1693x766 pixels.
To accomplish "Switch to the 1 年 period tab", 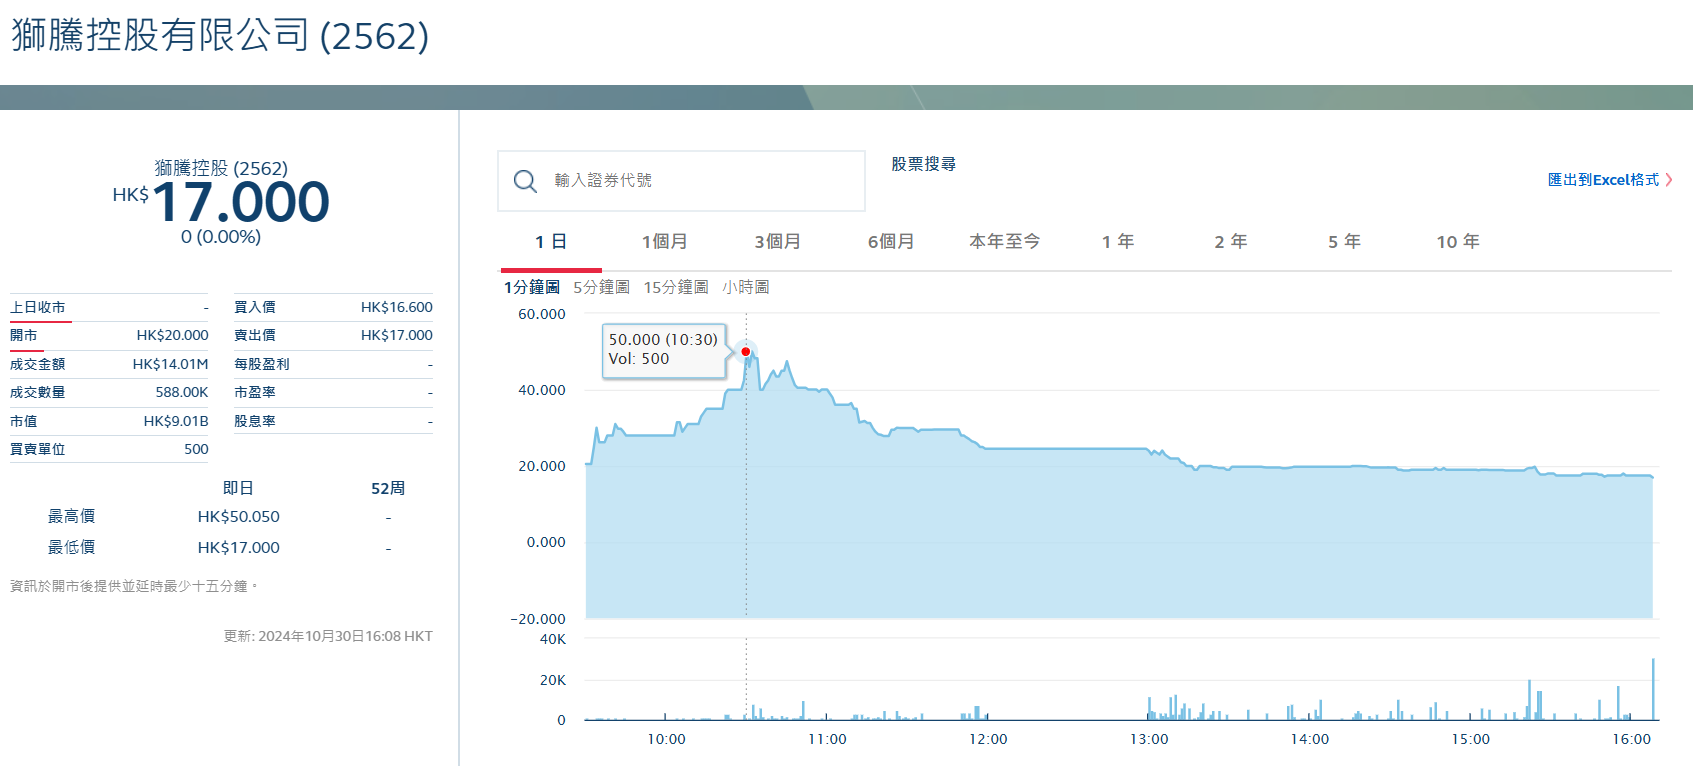I will (x=1118, y=242).
